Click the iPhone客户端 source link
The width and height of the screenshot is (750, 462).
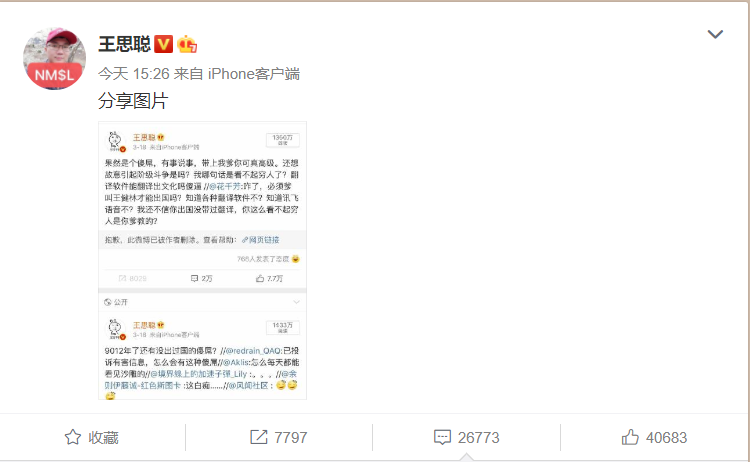[254, 74]
